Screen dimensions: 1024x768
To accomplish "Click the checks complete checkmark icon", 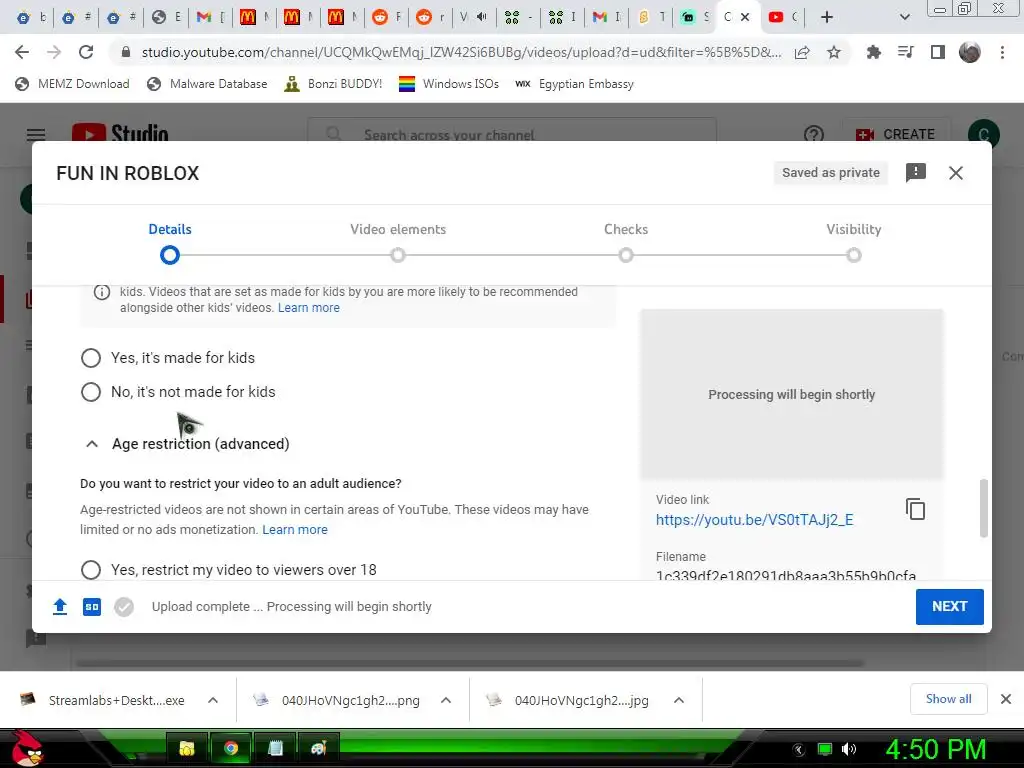I will pos(124,607).
